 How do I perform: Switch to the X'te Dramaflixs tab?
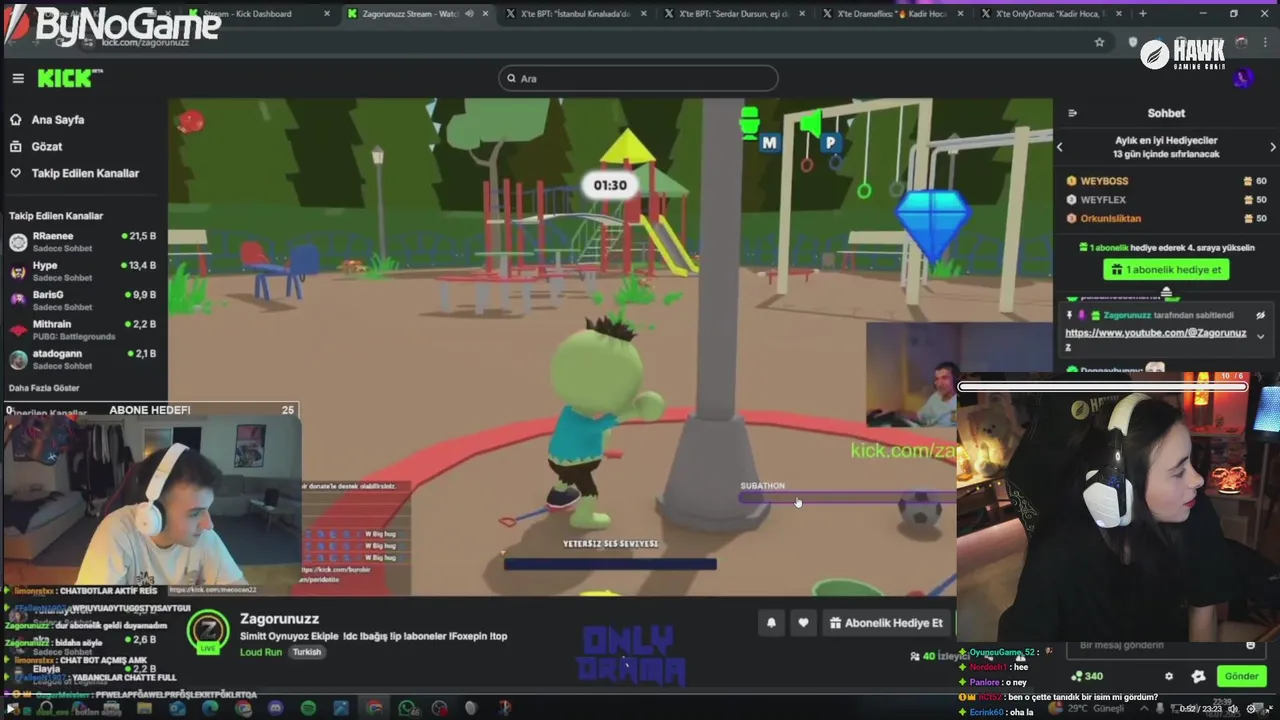tap(893, 14)
